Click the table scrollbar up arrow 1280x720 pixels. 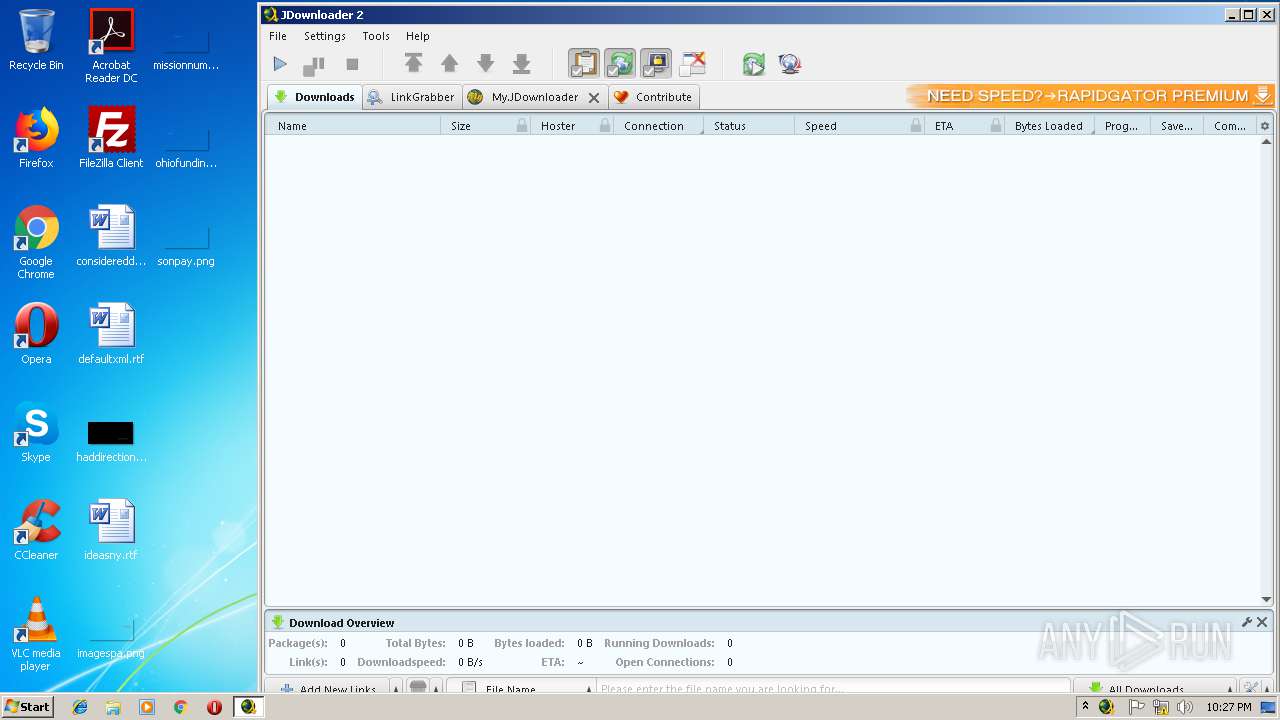point(1266,142)
